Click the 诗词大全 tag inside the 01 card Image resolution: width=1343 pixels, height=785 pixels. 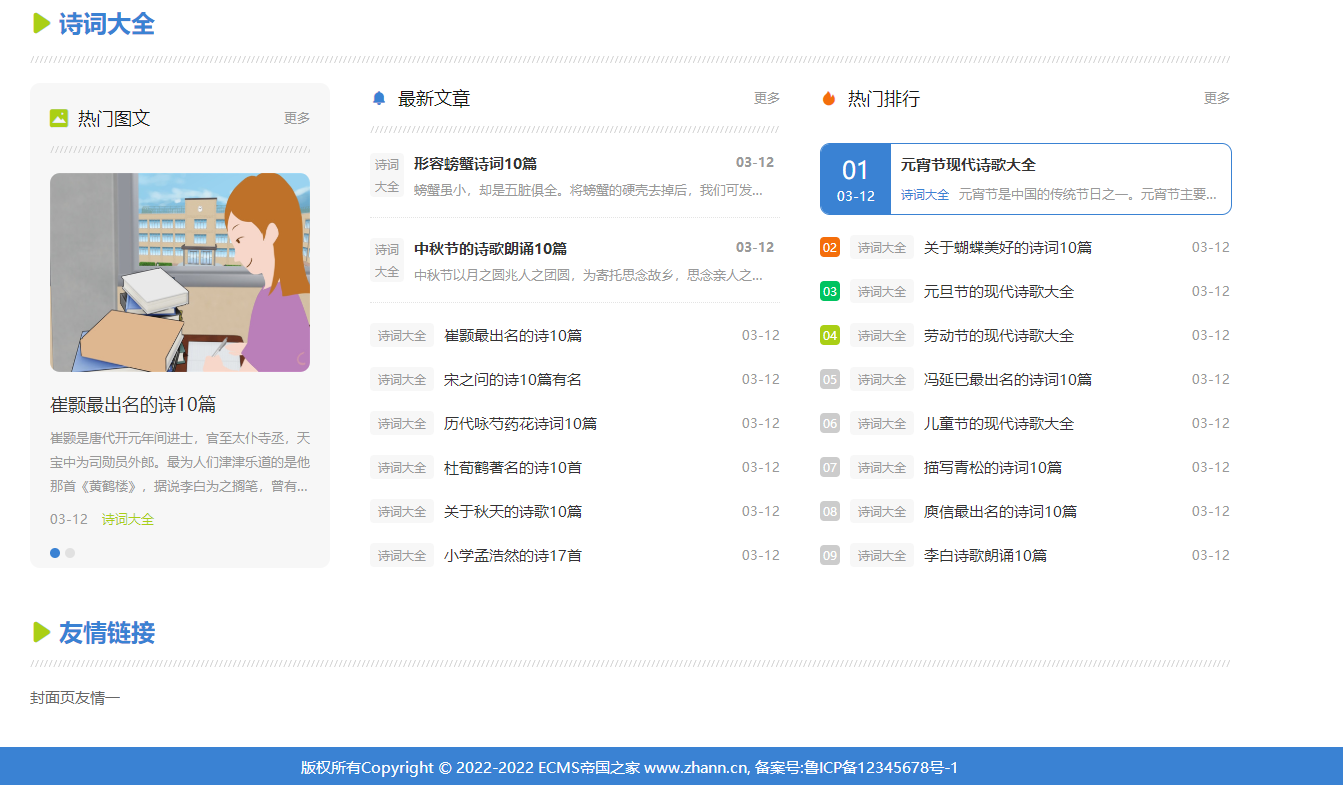coord(923,194)
